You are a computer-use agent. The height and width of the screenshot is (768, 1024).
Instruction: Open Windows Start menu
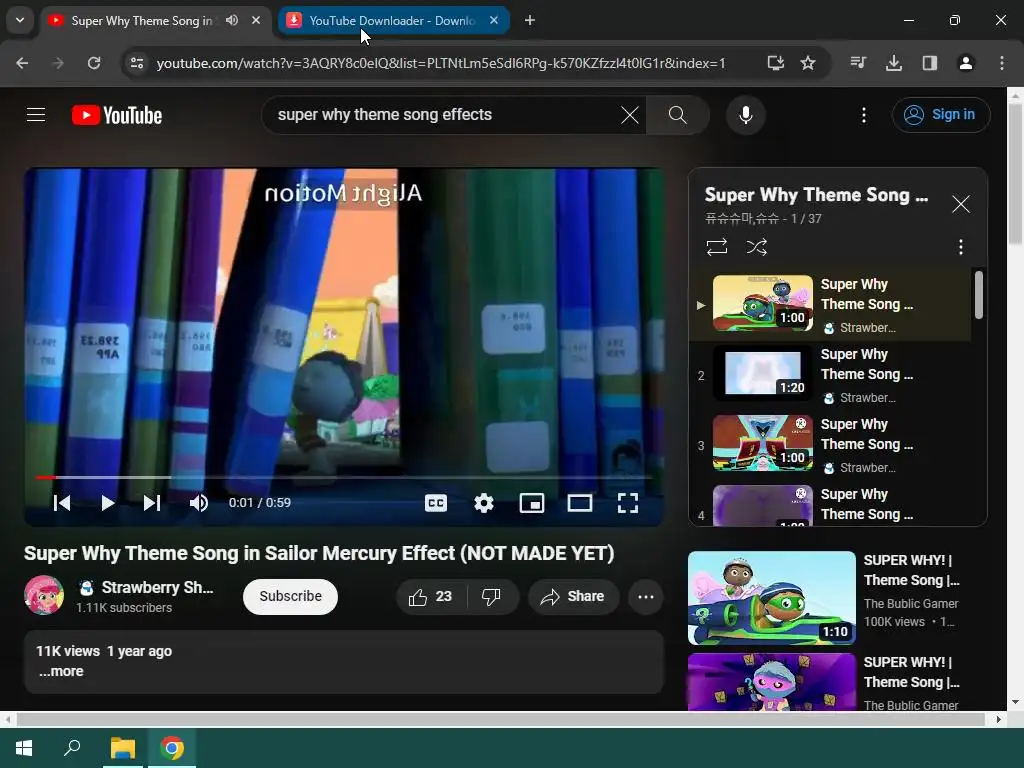tap(24, 748)
